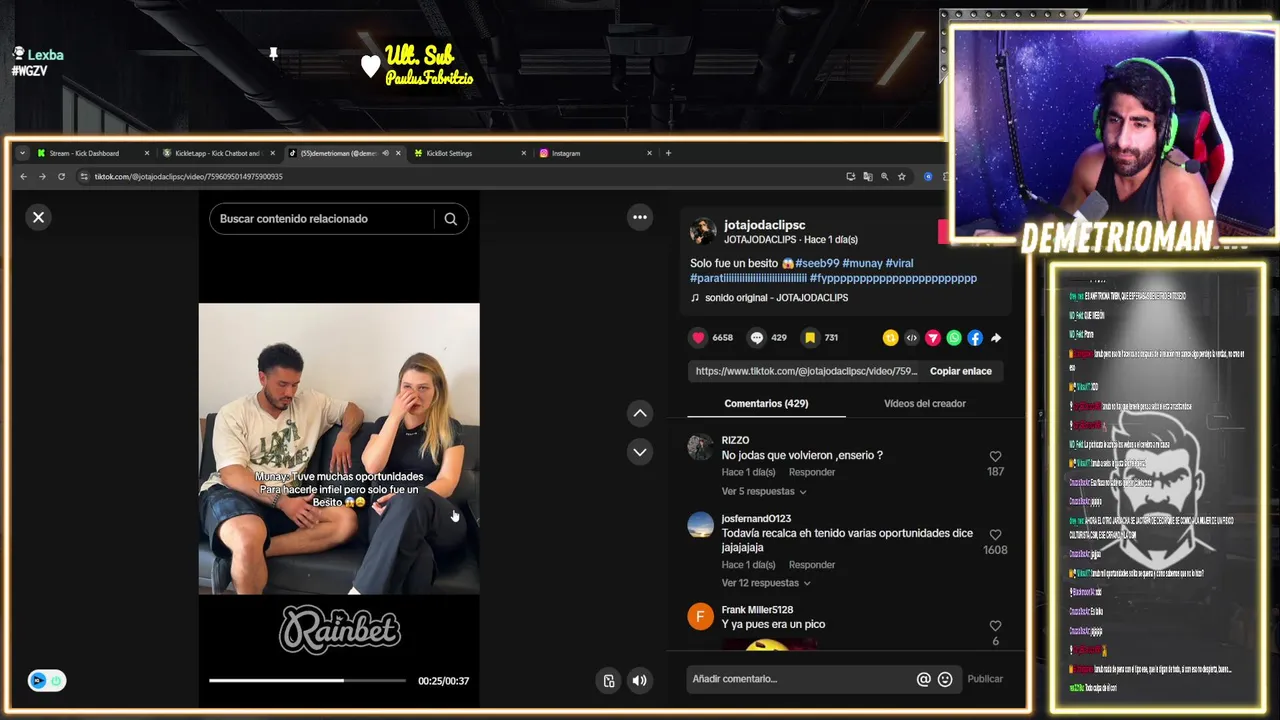Go to next video with down chevron

[640, 452]
